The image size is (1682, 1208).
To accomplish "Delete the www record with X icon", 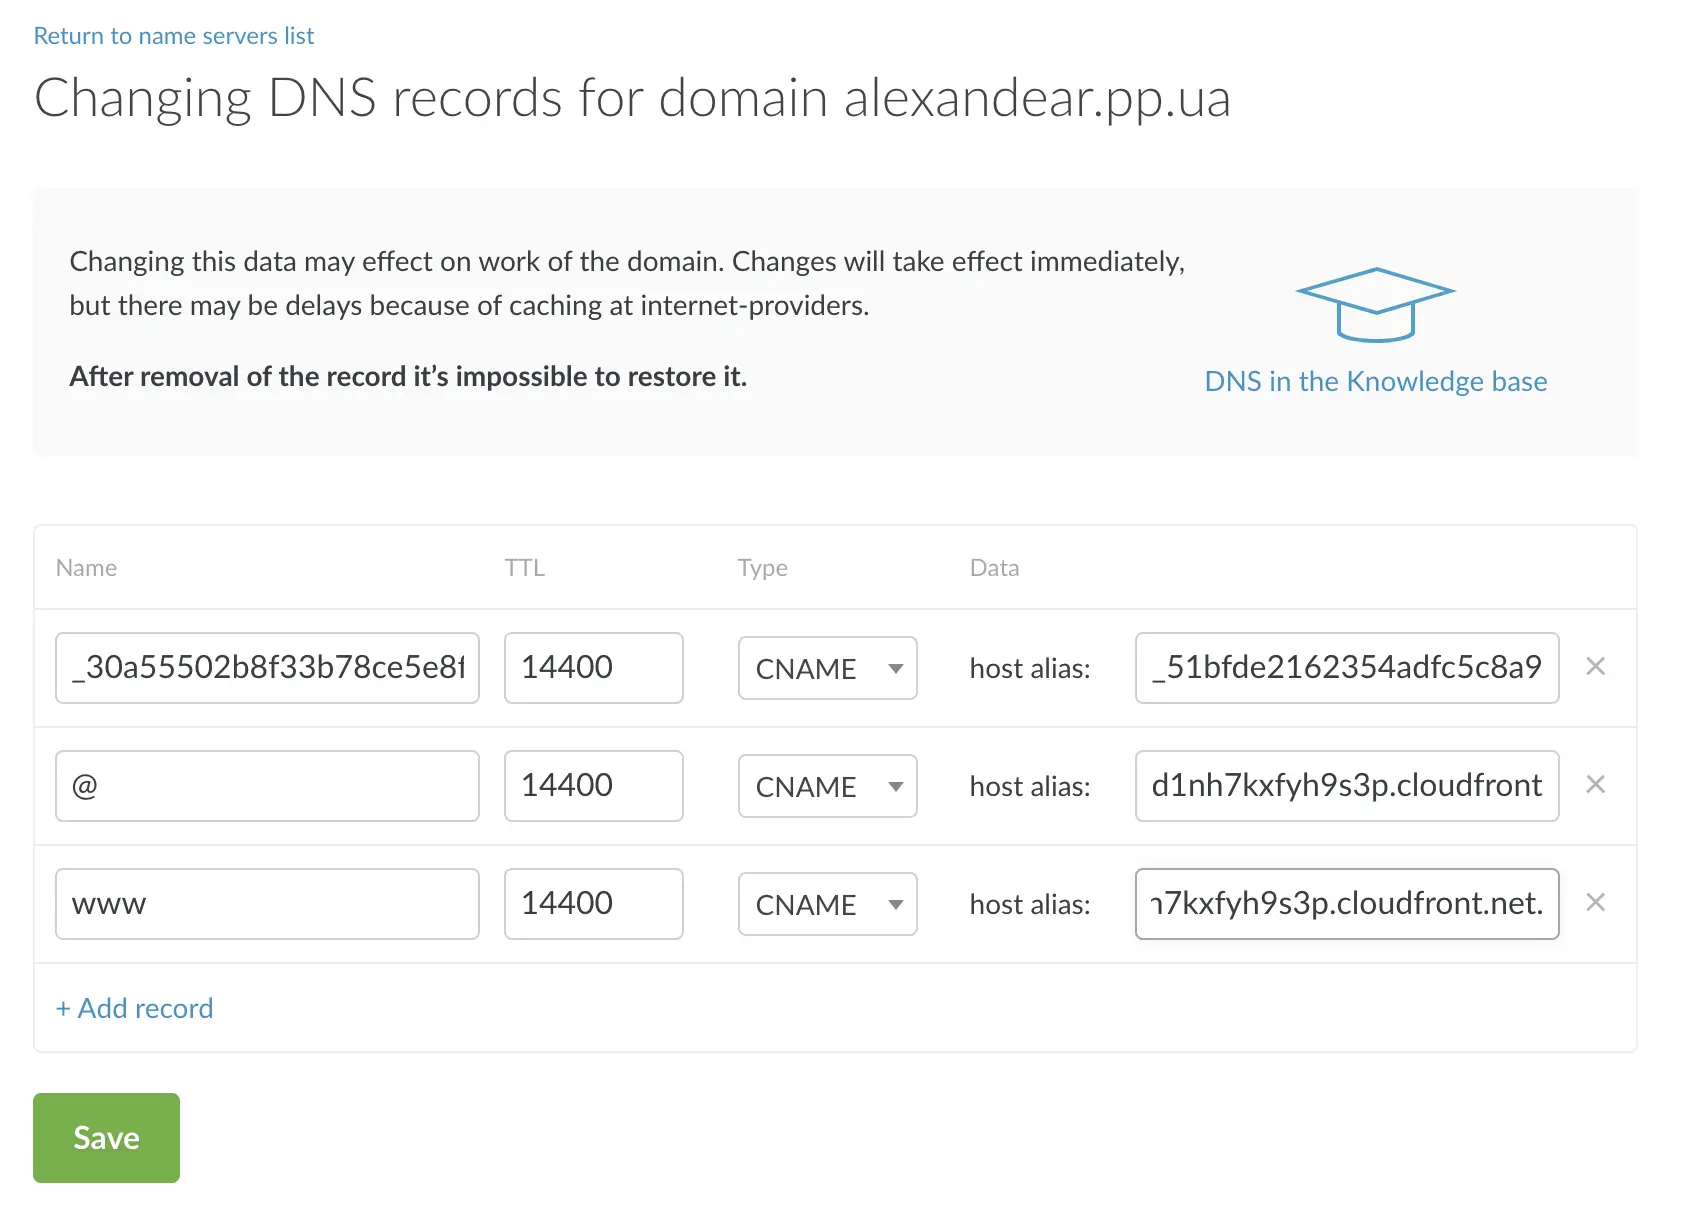I will click(1595, 903).
